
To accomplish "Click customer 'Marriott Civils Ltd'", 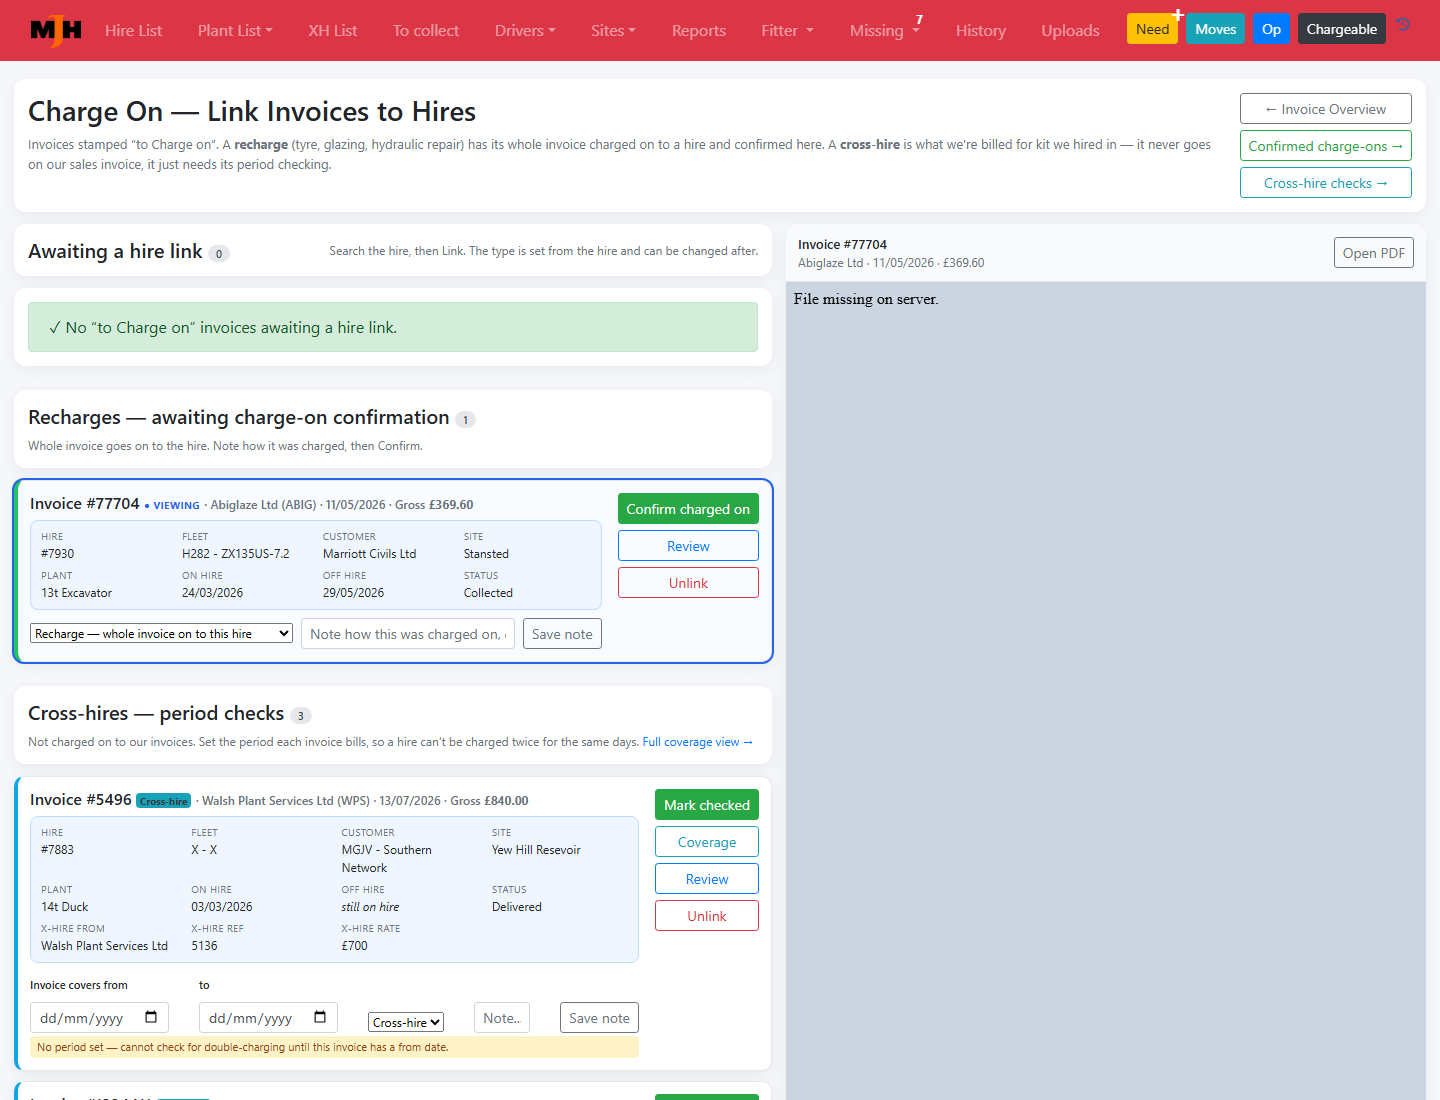I will [x=369, y=554].
